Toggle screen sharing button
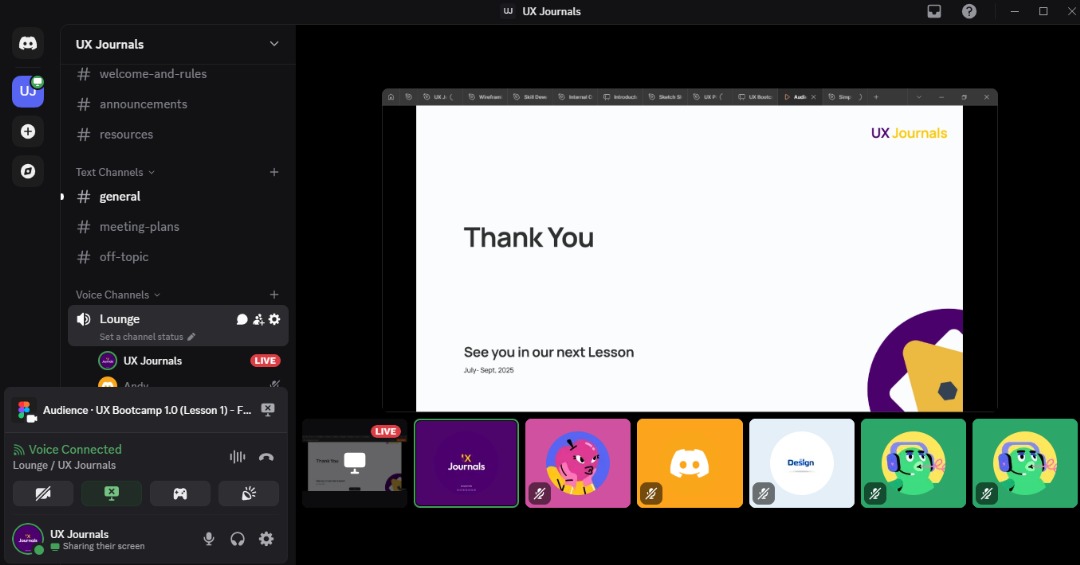This screenshot has height=565, width=1080. click(112, 493)
